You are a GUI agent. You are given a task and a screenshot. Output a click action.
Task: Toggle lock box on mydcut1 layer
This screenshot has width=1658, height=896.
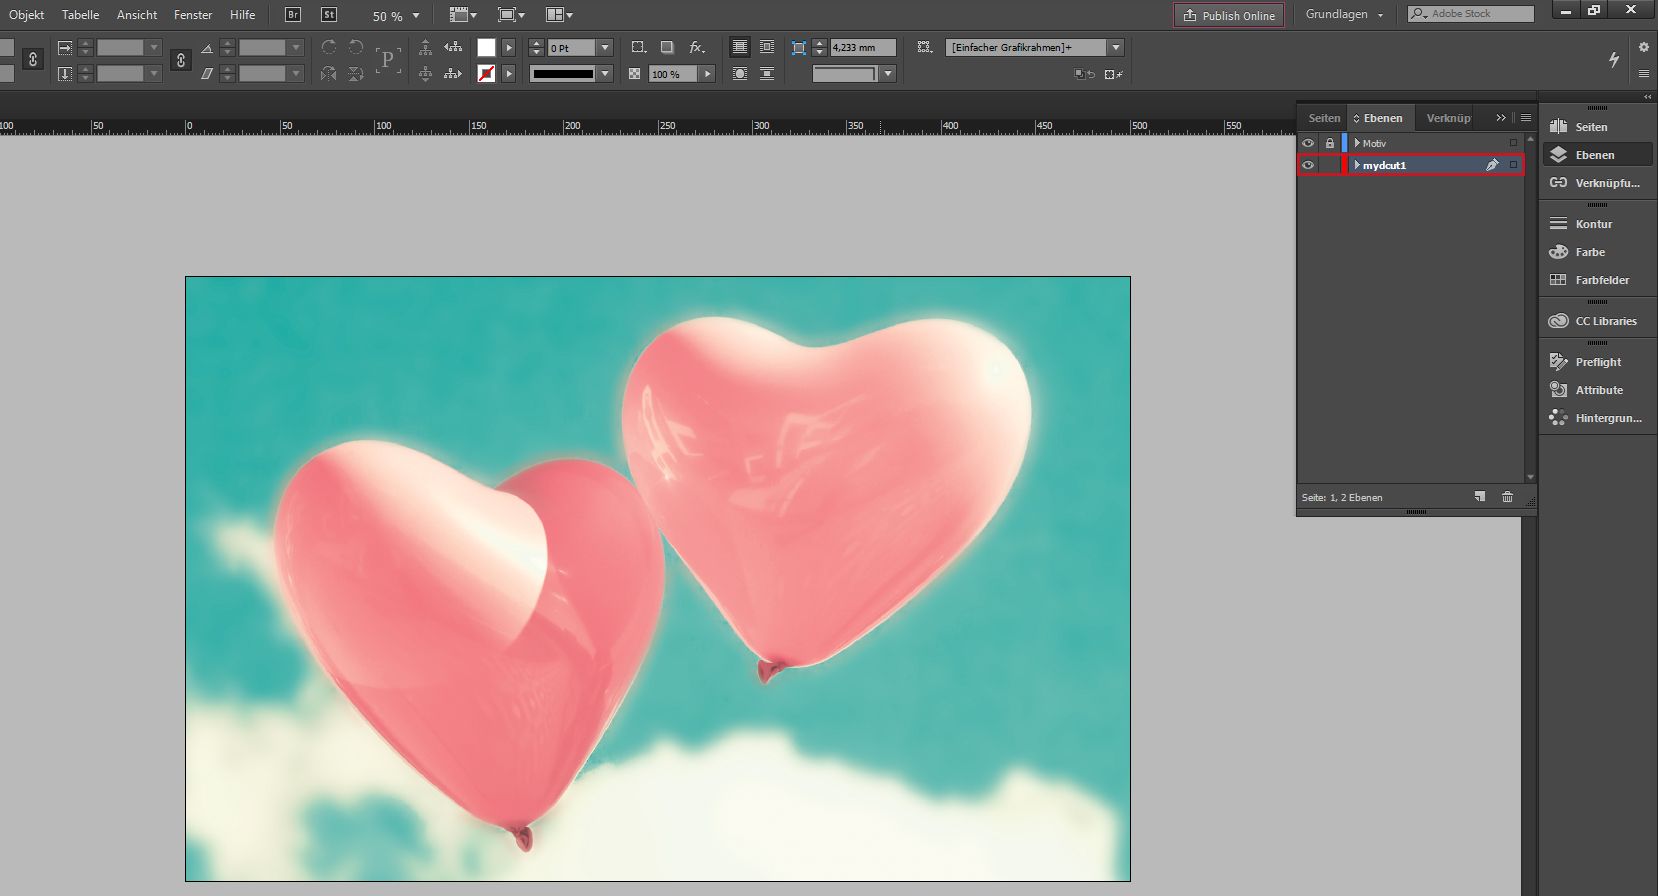click(1330, 165)
